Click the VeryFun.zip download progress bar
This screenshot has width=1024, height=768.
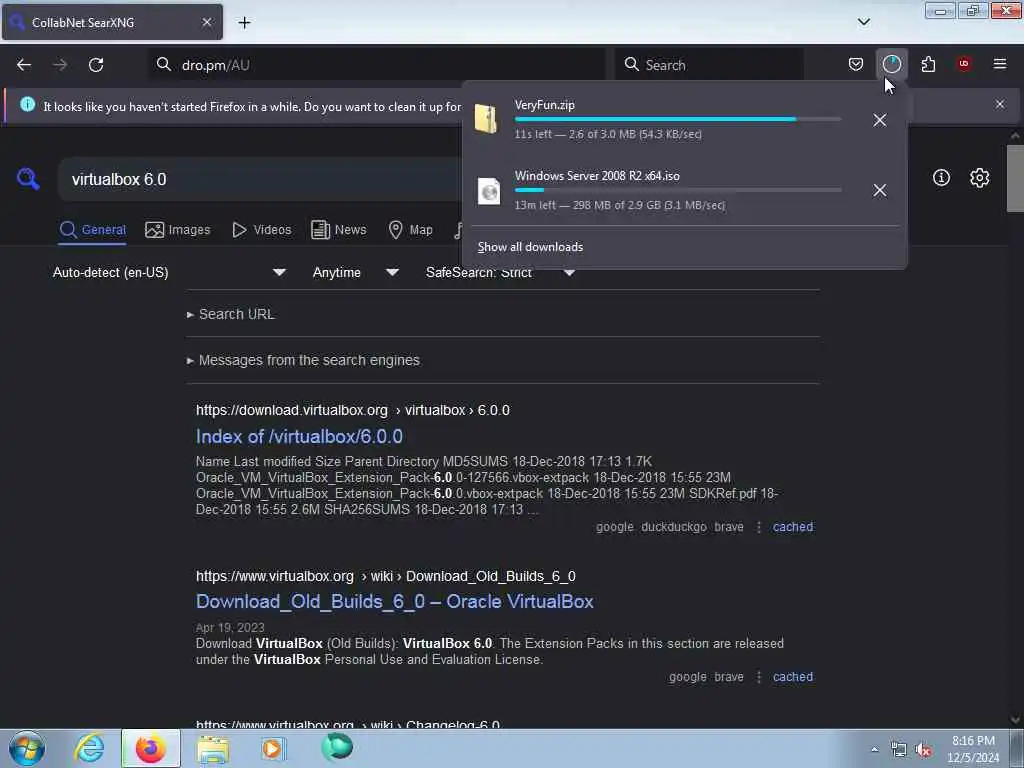point(678,119)
